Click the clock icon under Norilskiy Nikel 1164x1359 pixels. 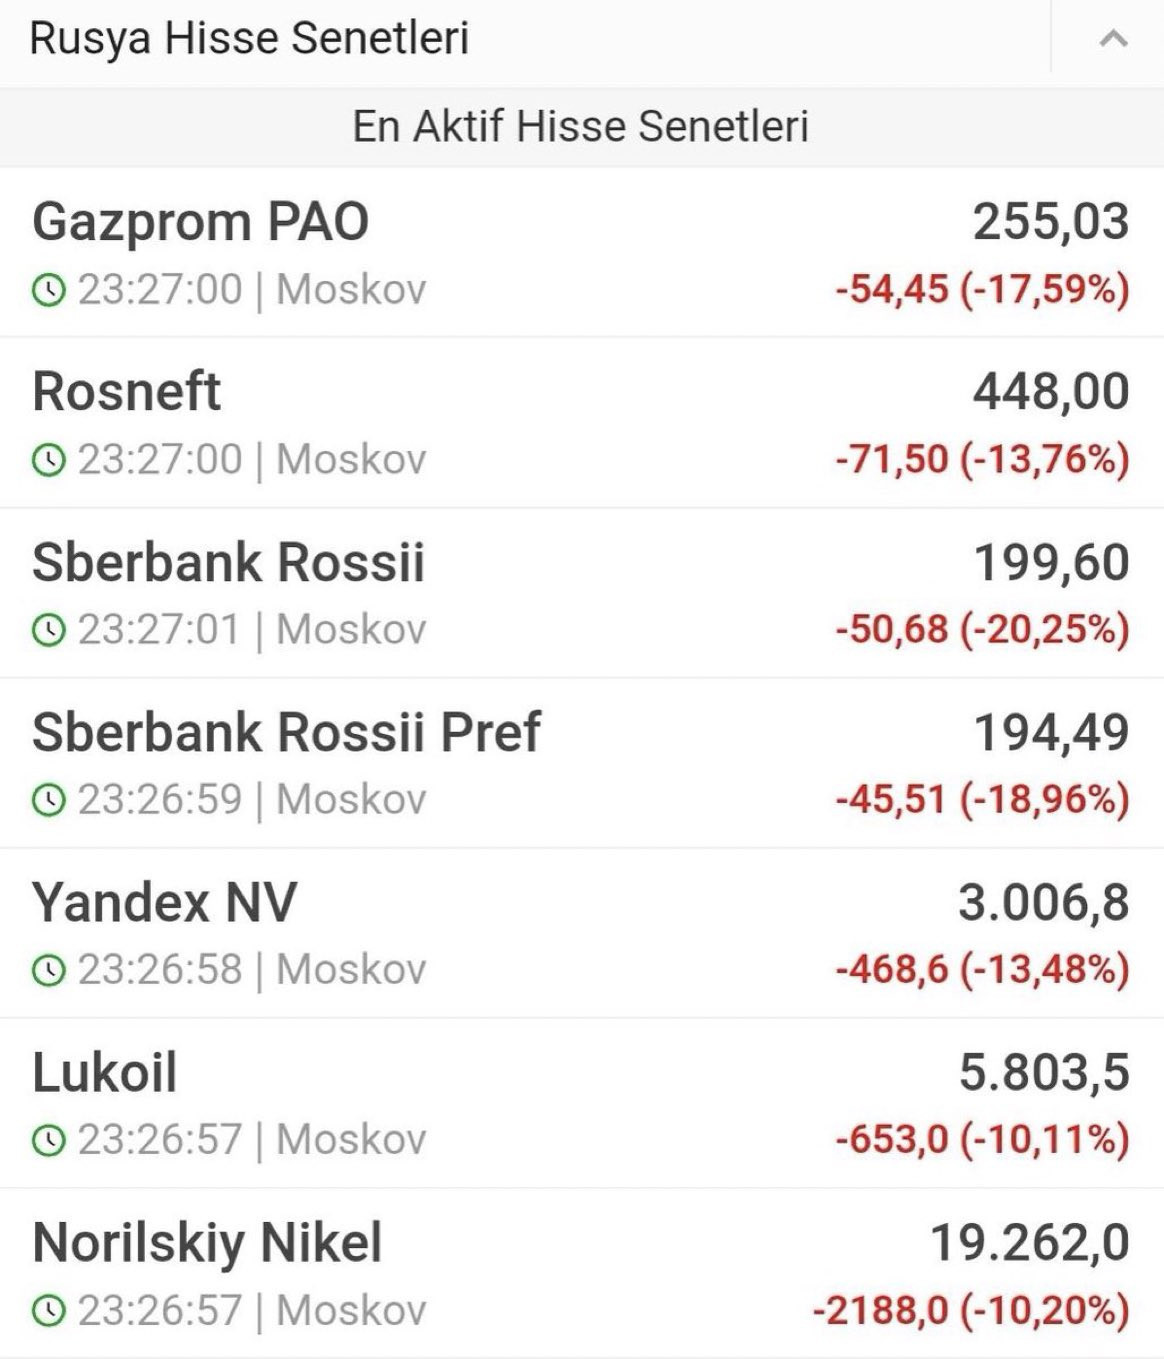pos(48,1311)
